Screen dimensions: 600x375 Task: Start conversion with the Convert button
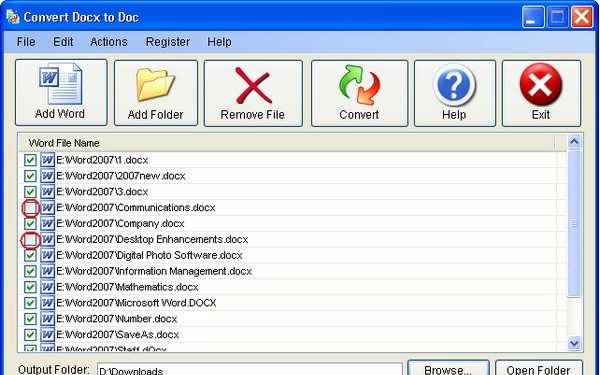click(x=359, y=93)
